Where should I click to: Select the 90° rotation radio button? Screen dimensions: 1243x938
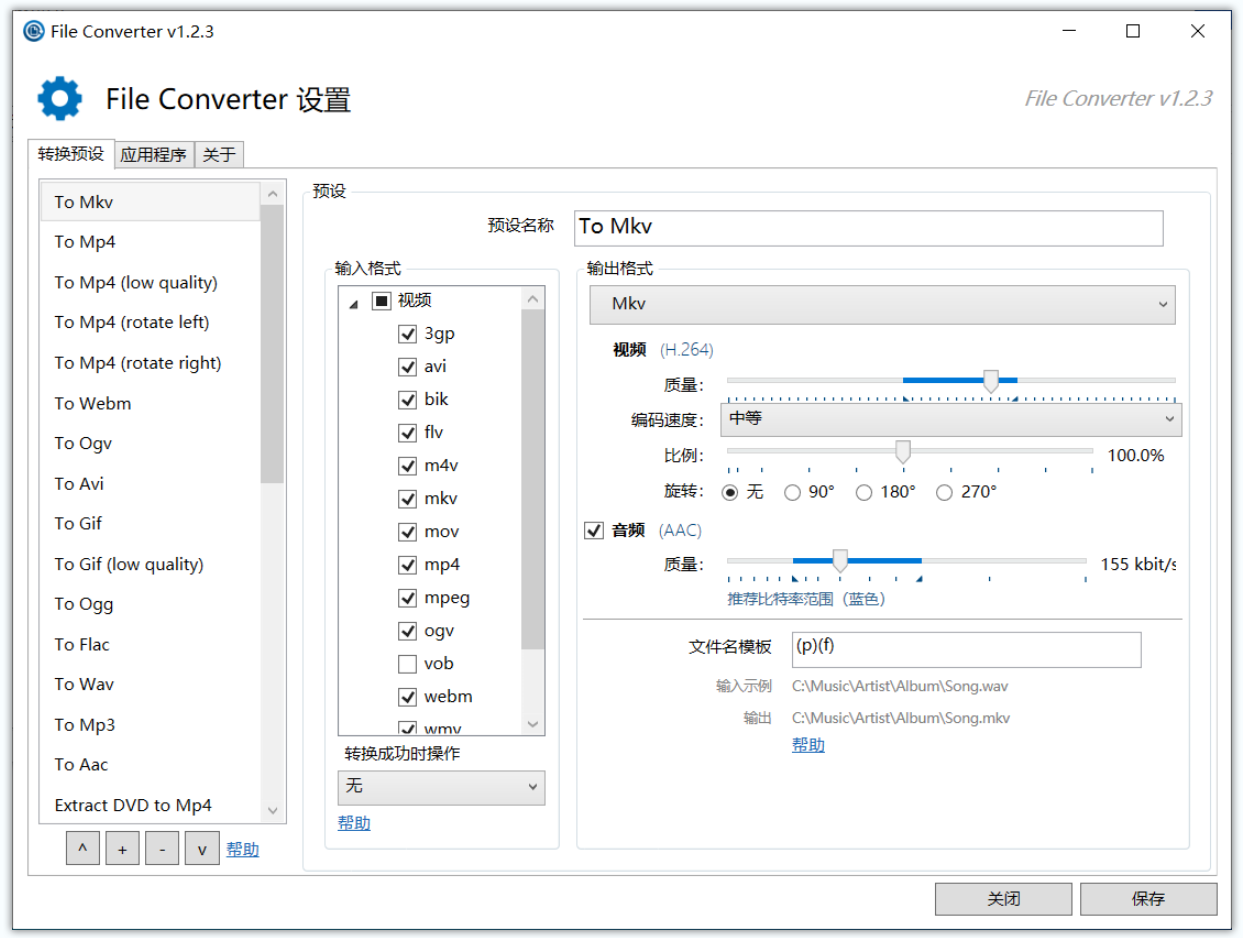coord(792,491)
